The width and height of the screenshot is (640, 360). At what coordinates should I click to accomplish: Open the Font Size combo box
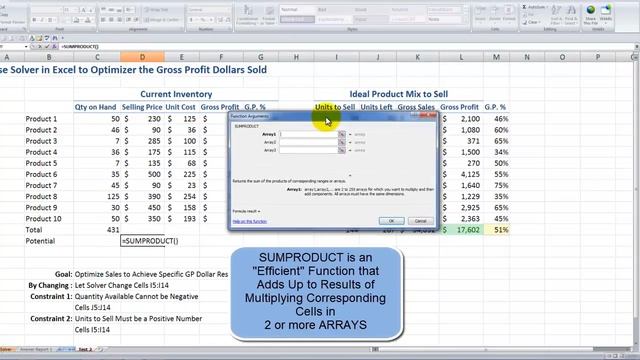70,10
